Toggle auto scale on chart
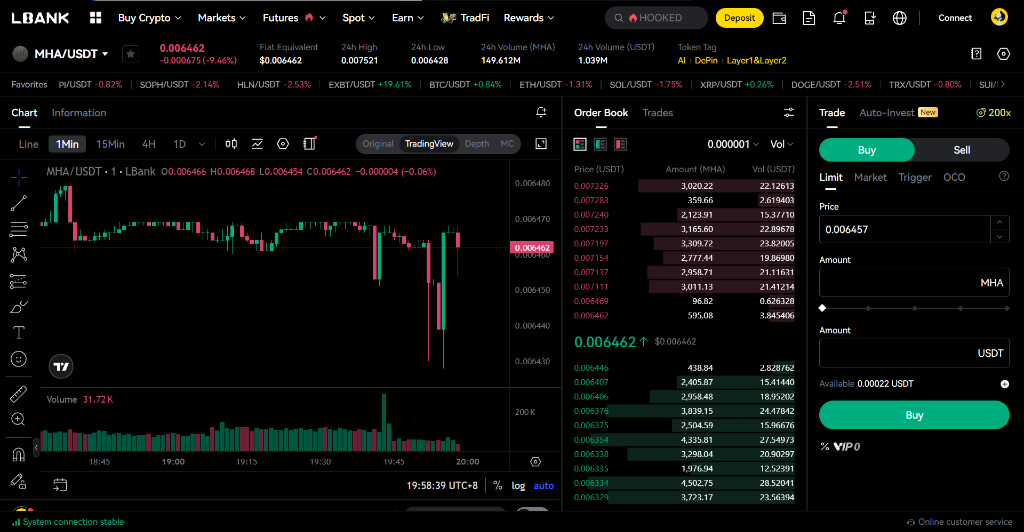This screenshot has height=532, width=1024. (543, 486)
